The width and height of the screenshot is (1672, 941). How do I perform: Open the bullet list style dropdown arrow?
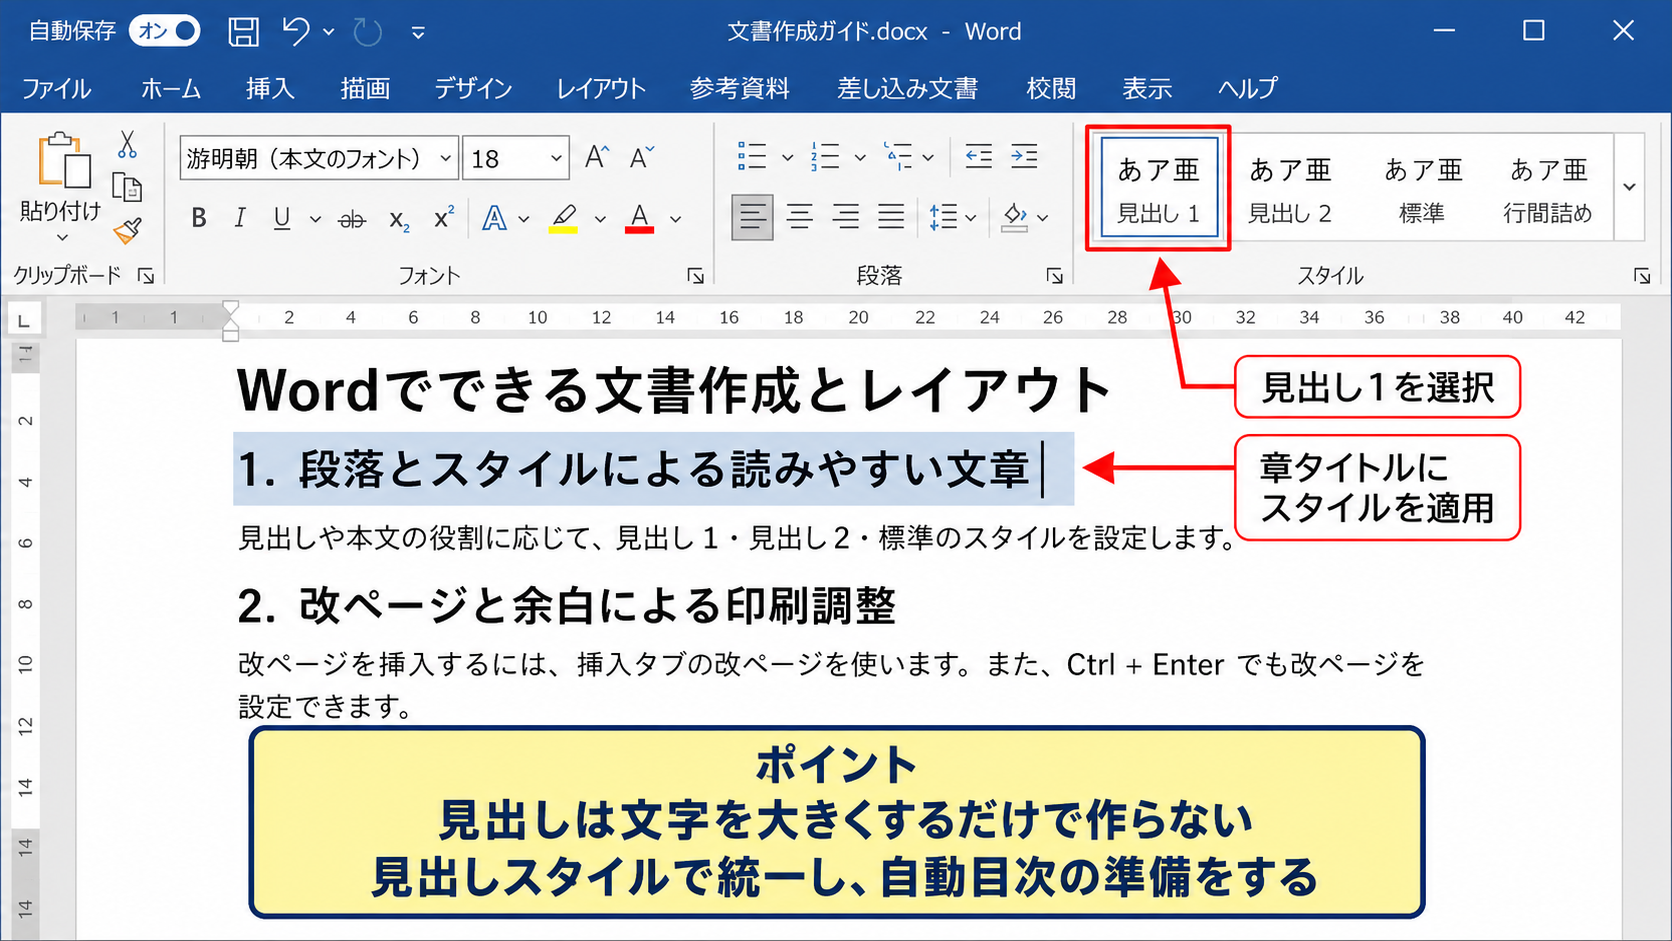tap(787, 158)
